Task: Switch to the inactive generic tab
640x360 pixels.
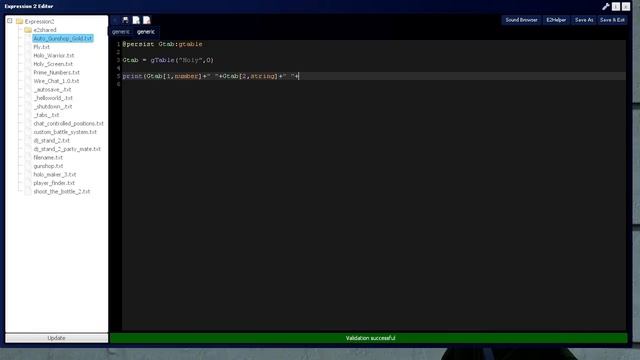Action: click(x=121, y=32)
